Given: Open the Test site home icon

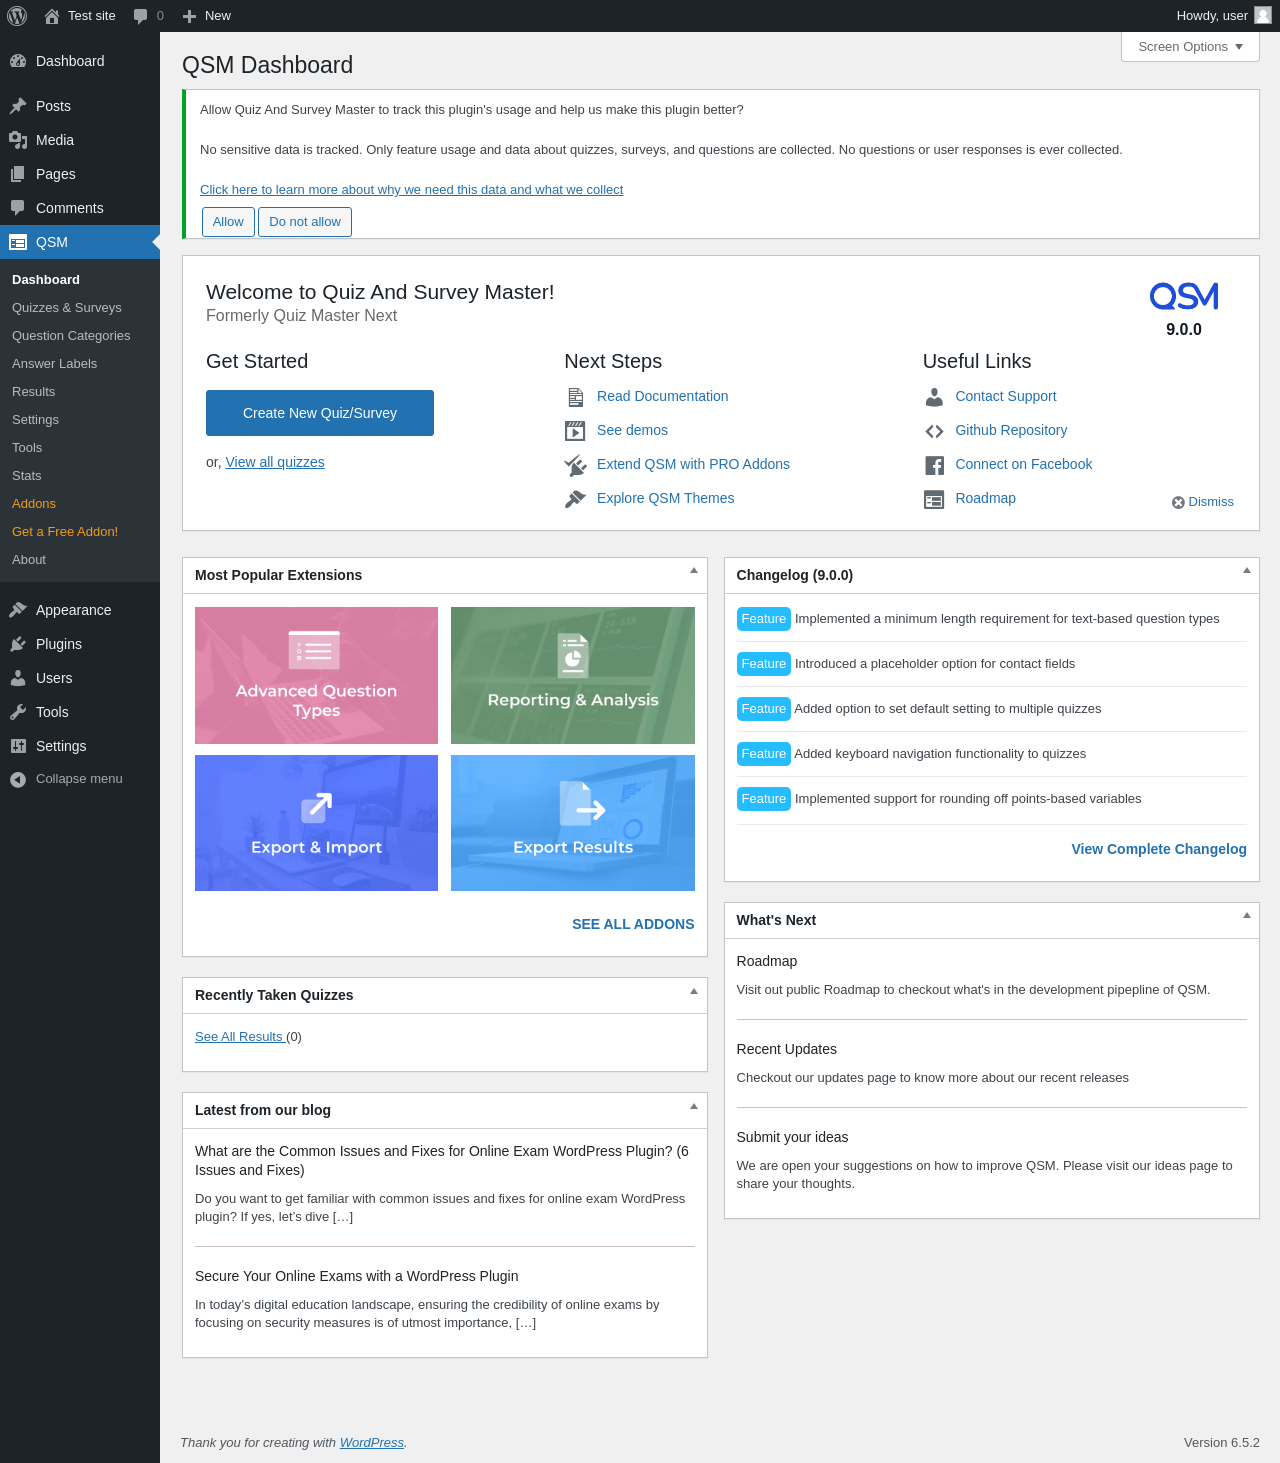Looking at the screenshot, I should (x=52, y=16).
